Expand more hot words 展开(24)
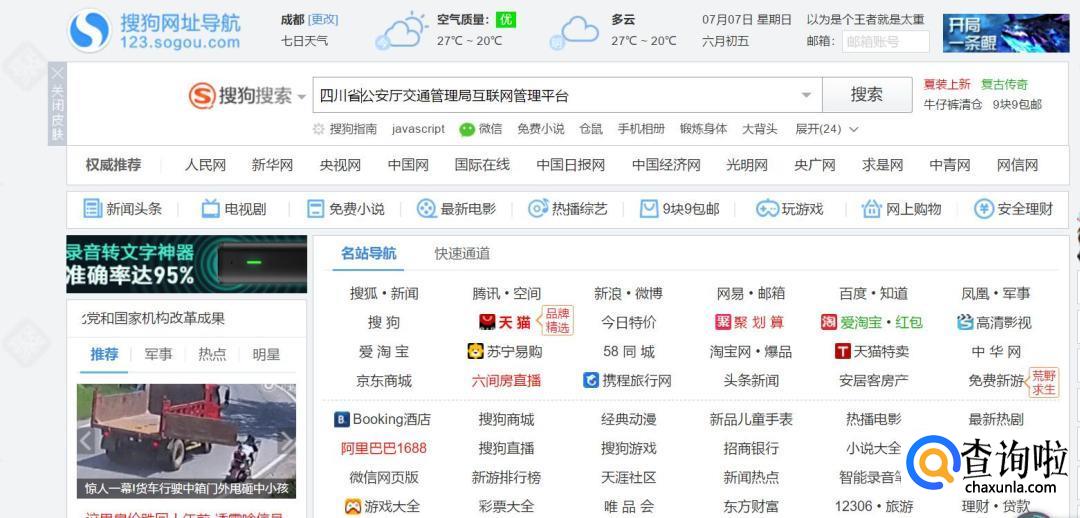The image size is (1080, 518). pos(827,129)
